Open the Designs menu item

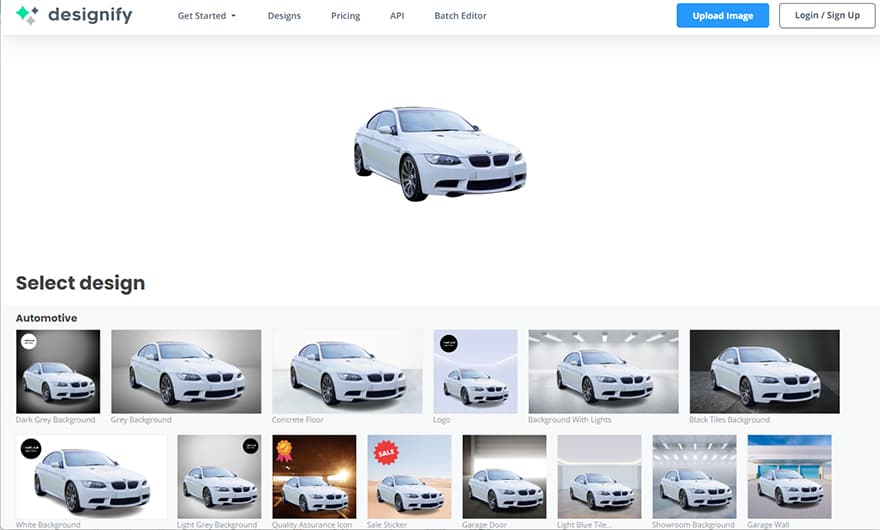[x=284, y=16]
